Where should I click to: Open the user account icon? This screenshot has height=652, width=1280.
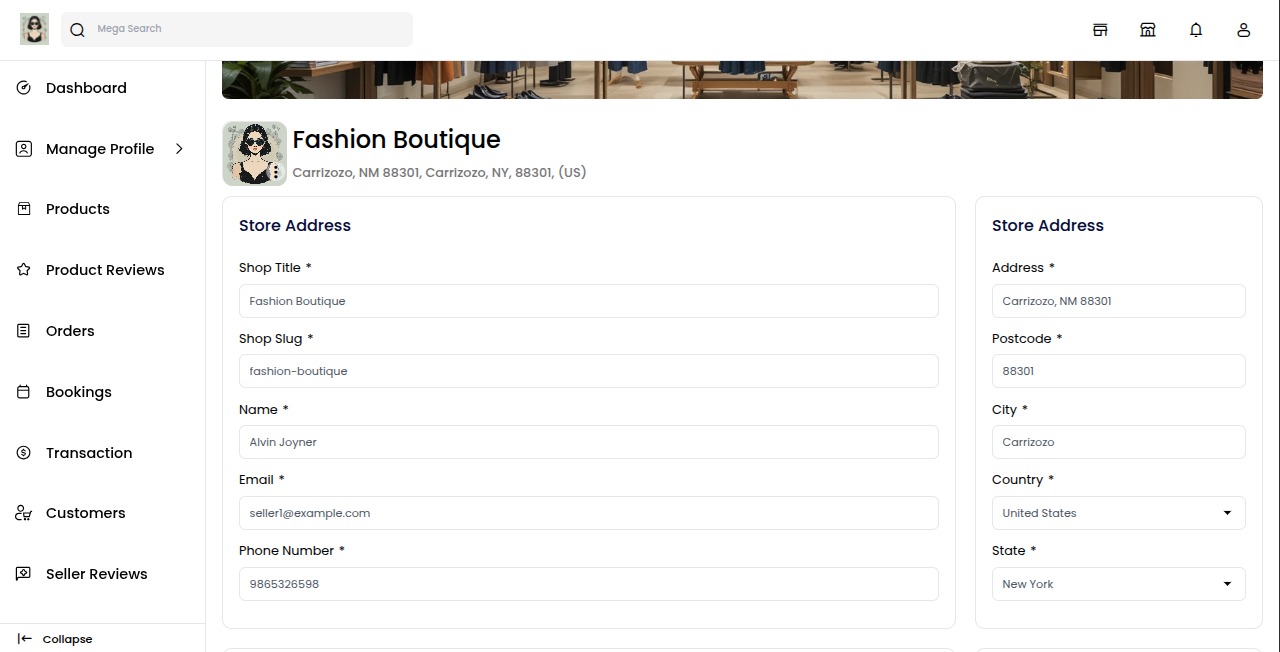pyautogui.click(x=1244, y=30)
